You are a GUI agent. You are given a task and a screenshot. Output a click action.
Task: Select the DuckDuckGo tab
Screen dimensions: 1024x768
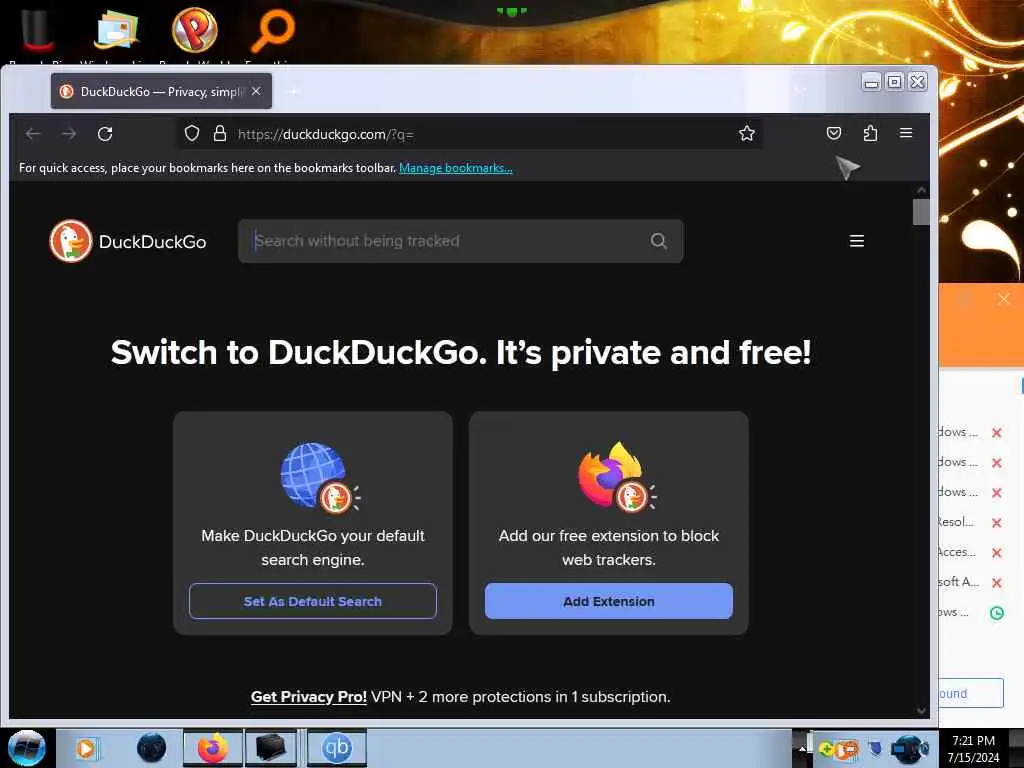click(x=161, y=91)
